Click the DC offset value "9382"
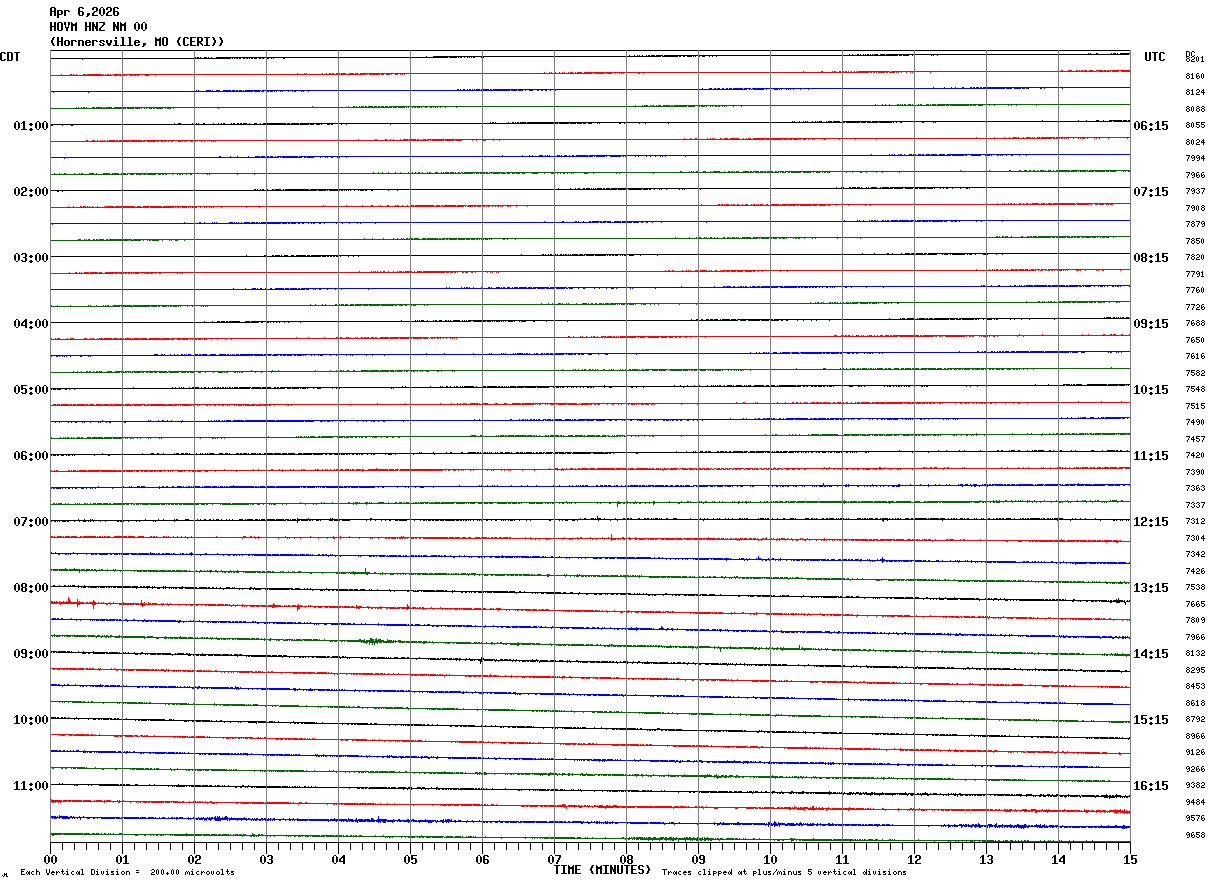The image size is (1210, 886). point(1195,786)
